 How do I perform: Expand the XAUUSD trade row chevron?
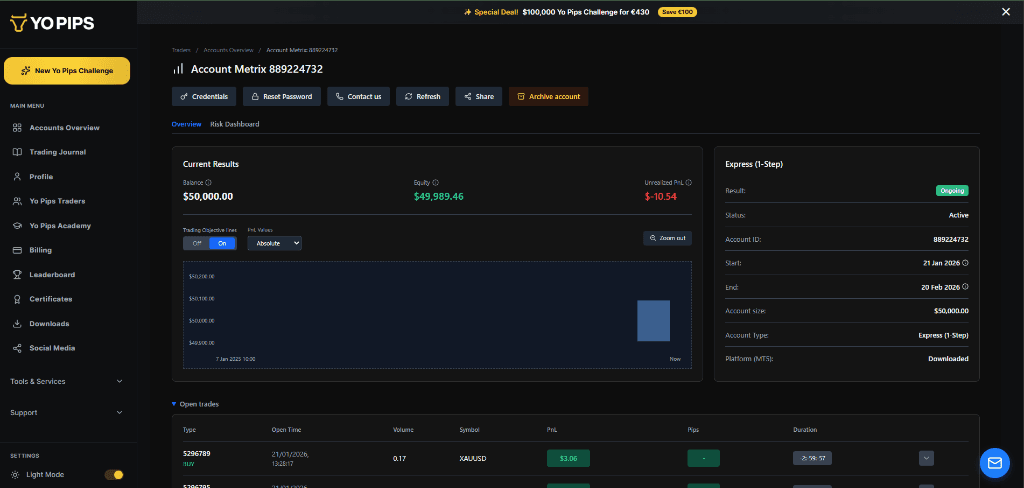pyautogui.click(x=926, y=458)
